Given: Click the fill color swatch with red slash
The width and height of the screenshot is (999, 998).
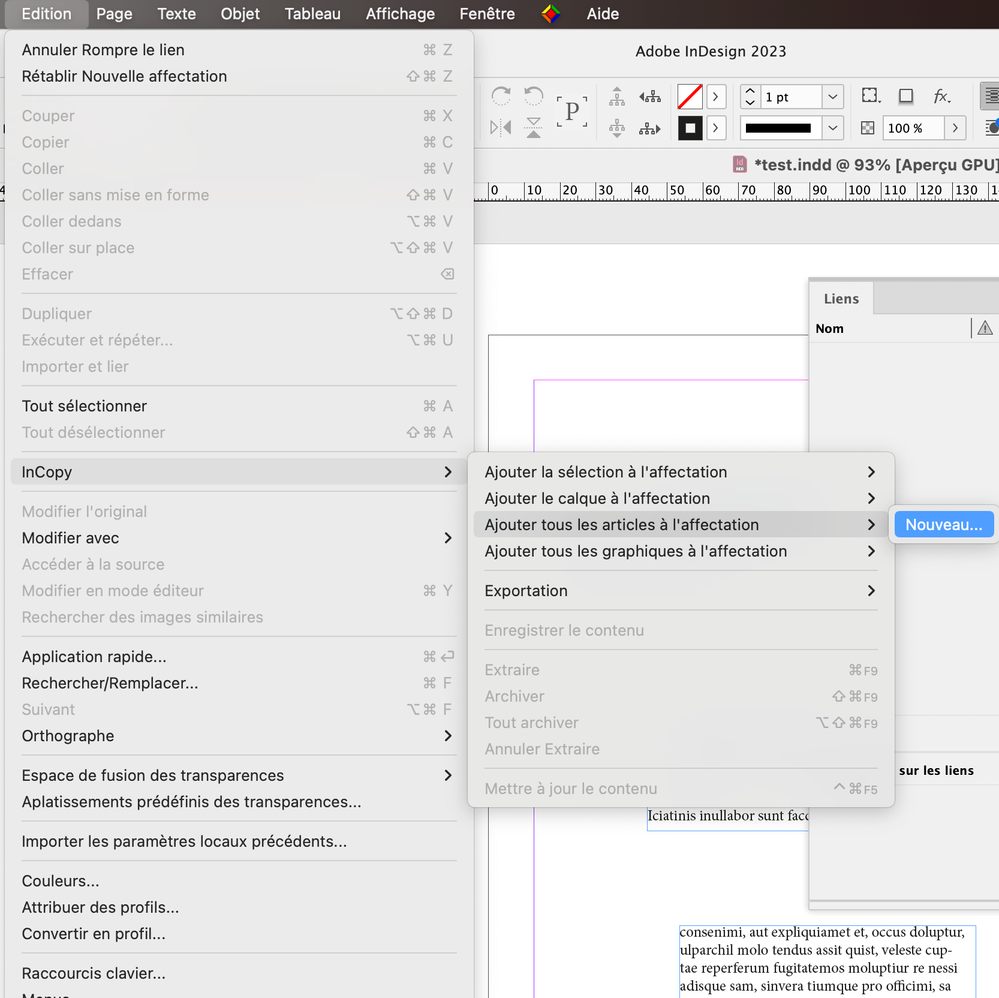Looking at the screenshot, I should pos(690,97).
